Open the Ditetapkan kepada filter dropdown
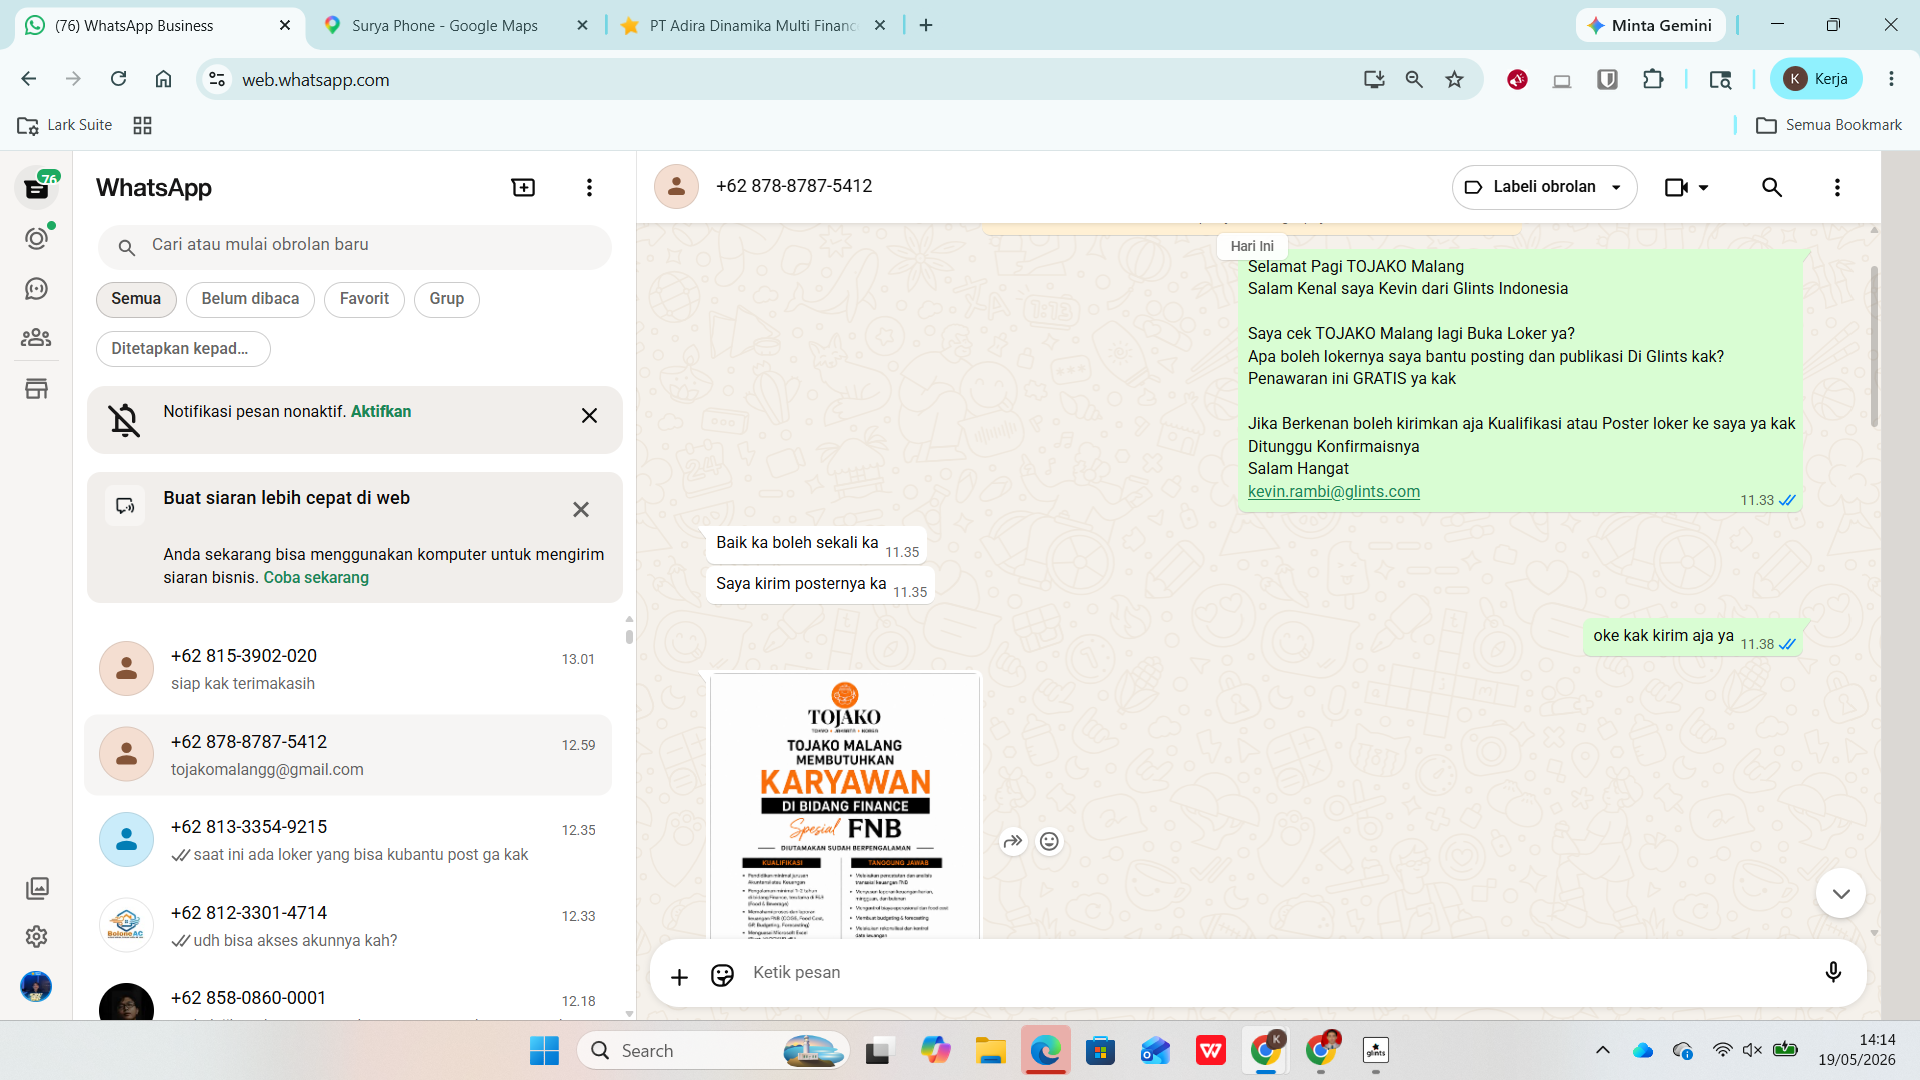Image resolution: width=1920 pixels, height=1080 pixels. [183, 349]
